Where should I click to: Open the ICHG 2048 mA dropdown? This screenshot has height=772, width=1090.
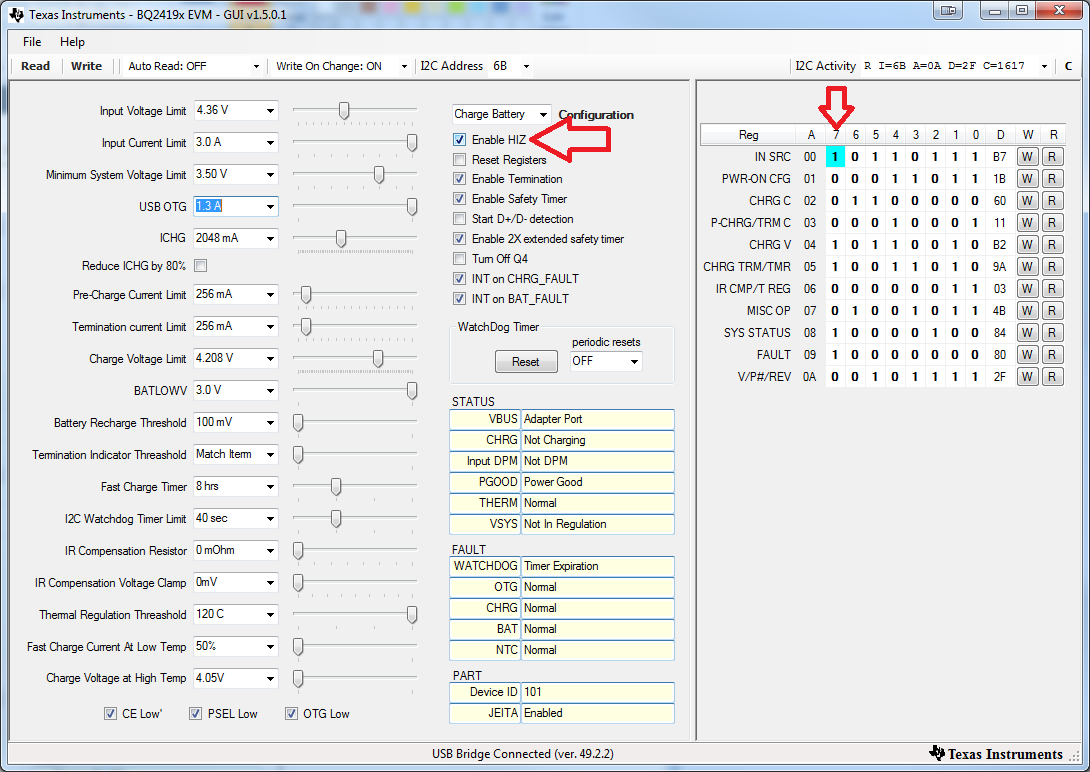[x=270, y=238]
